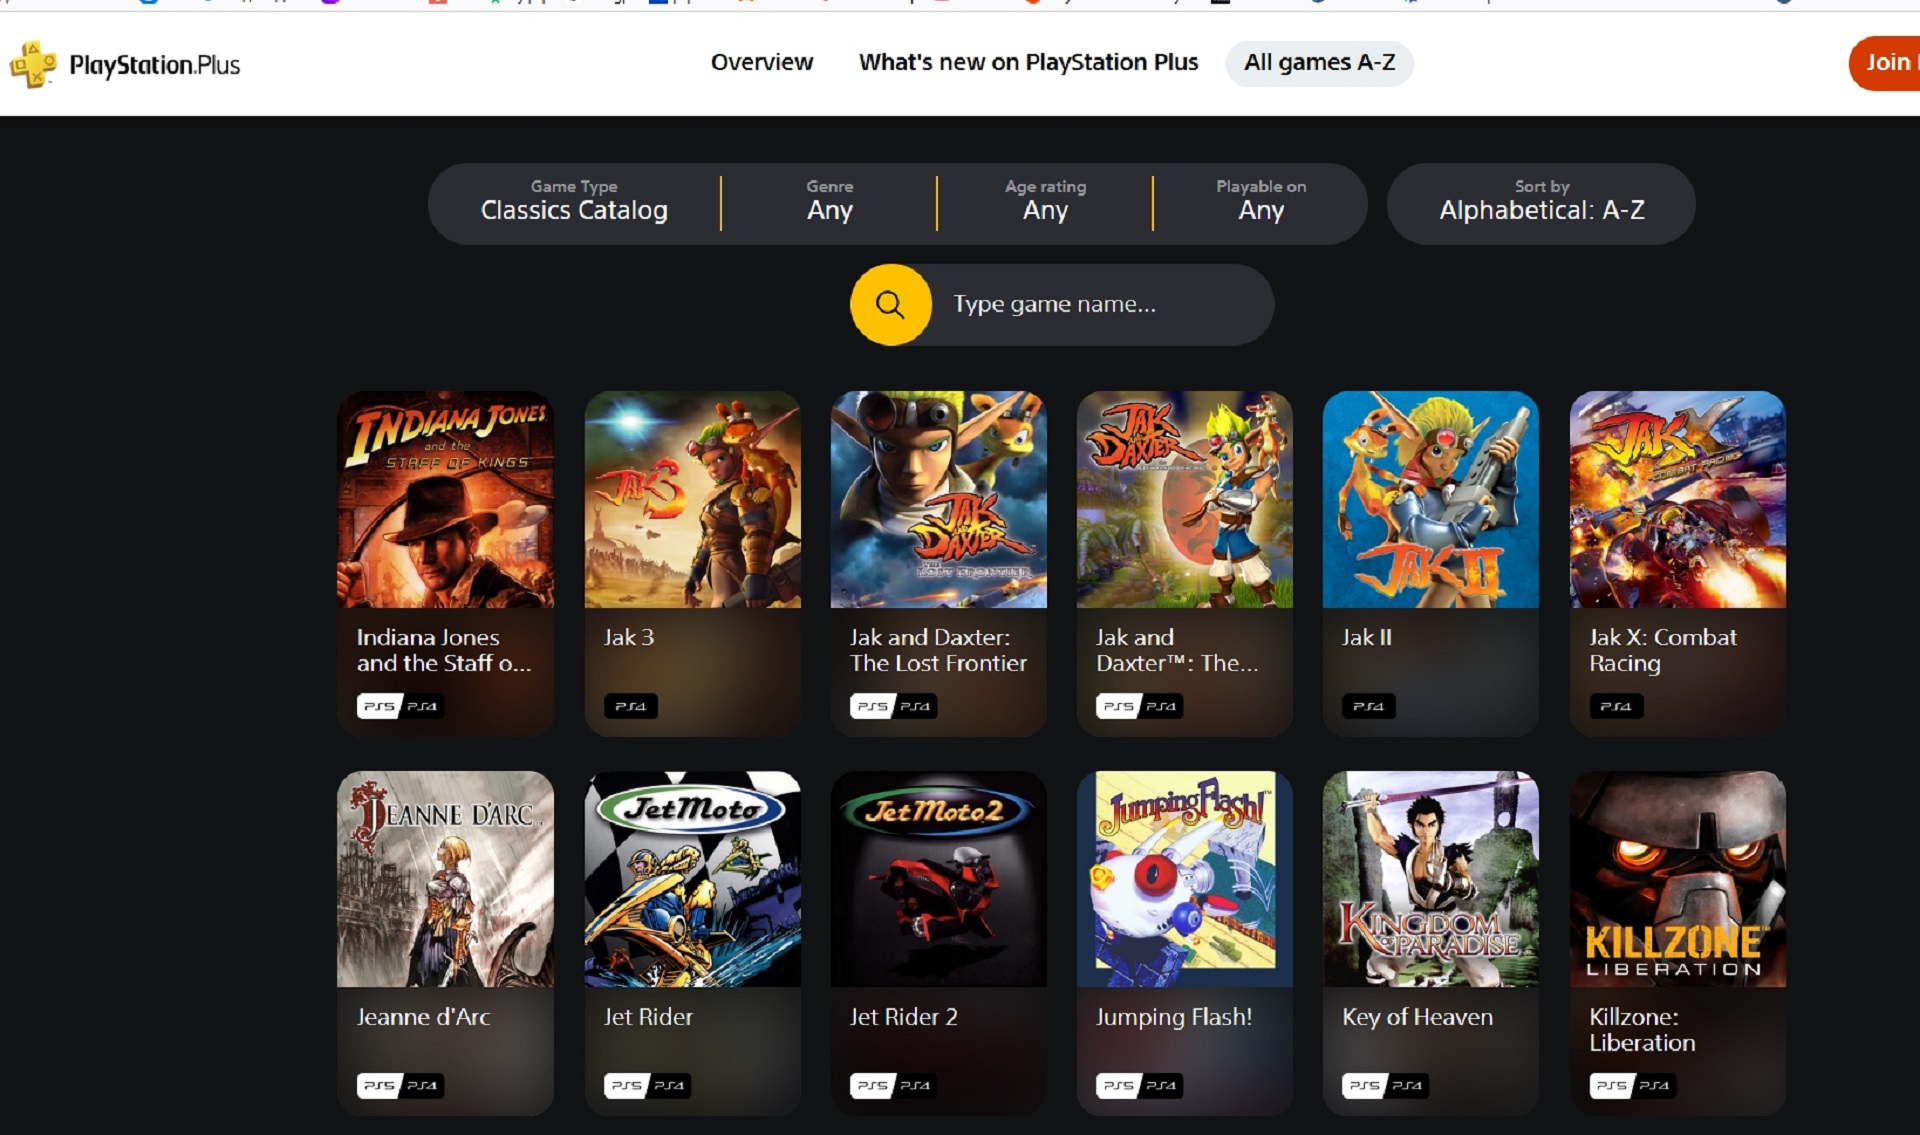Open the Age rating filter

point(1045,203)
